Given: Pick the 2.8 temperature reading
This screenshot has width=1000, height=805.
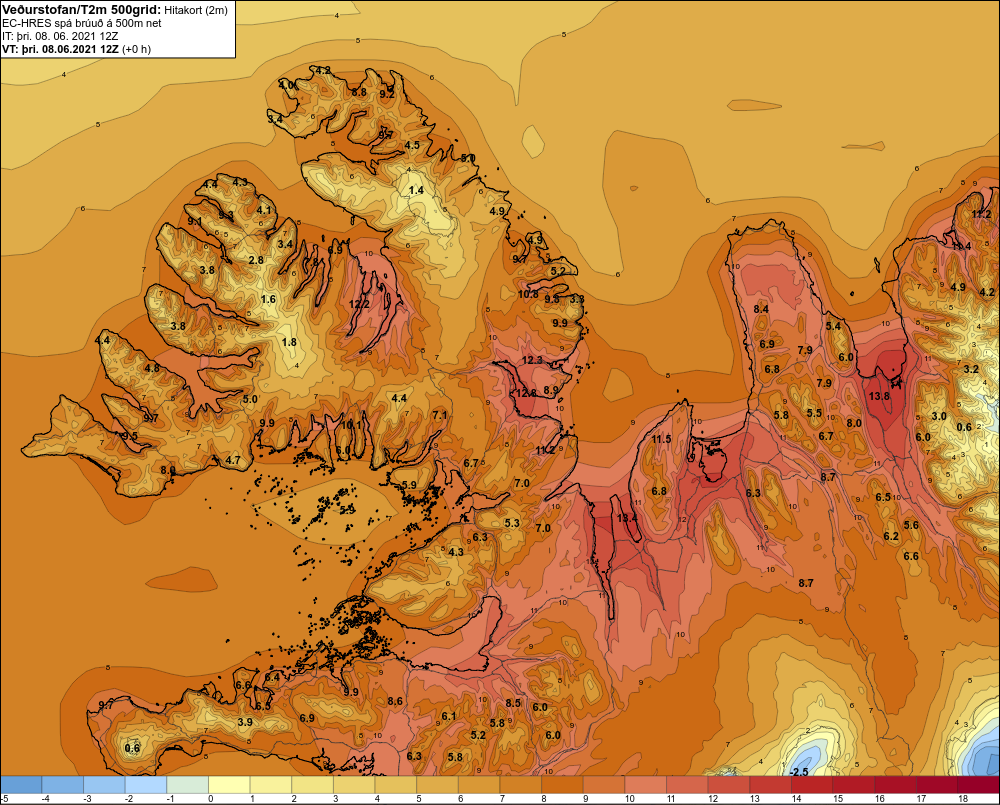Looking at the screenshot, I should [256, 260].
